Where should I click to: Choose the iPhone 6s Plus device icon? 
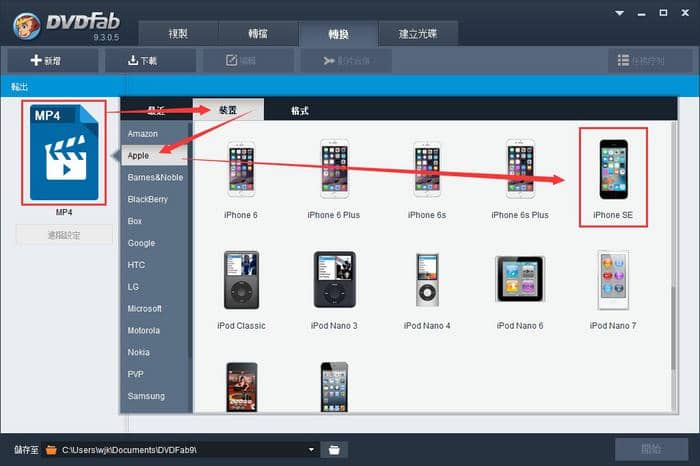click(520, 169)
